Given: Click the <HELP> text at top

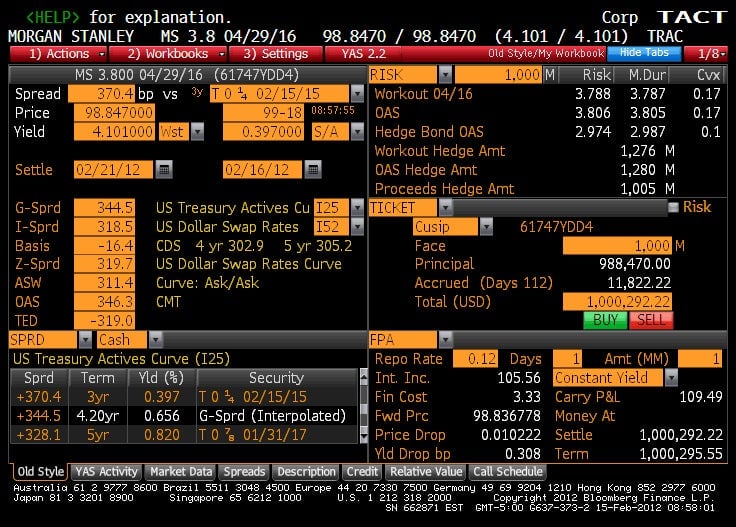Looking at the screenshot, I should pyautogui.click(x=53, y=17).
